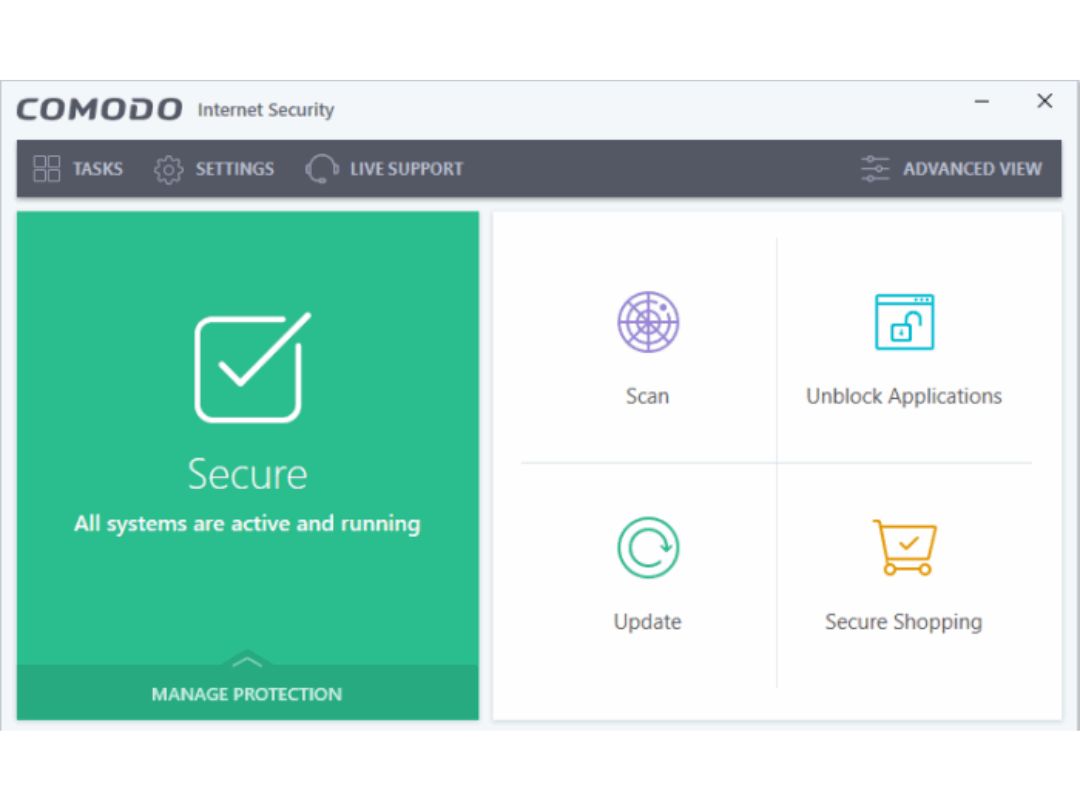Minimize the Comodo window
This screenshot has width=1080, height=810.
(982, 101)
